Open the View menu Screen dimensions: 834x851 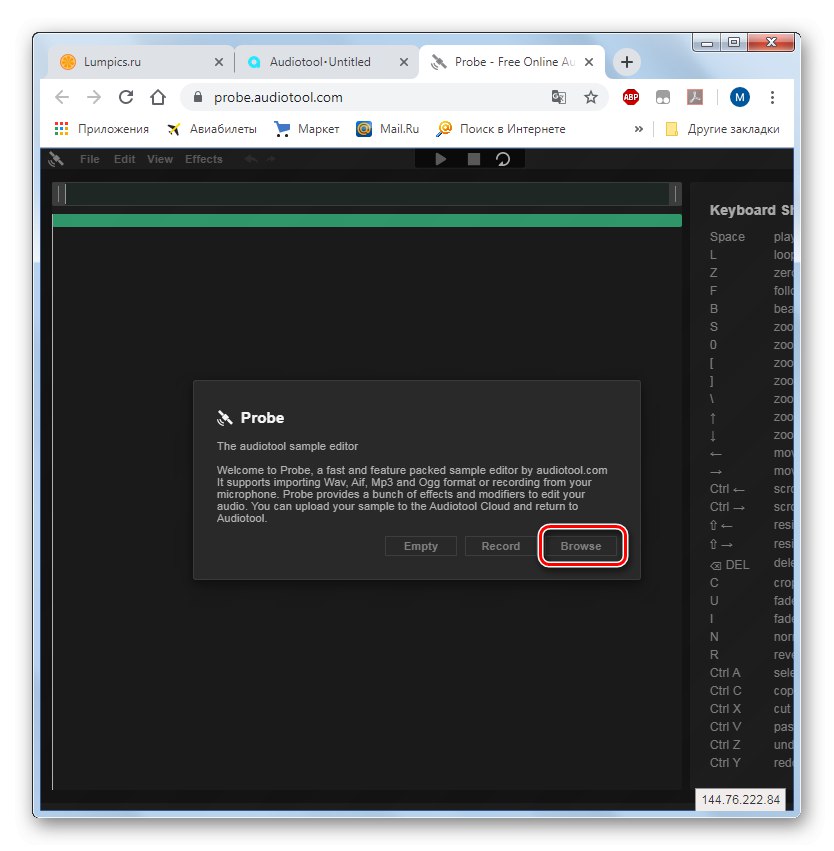(160, 159)
